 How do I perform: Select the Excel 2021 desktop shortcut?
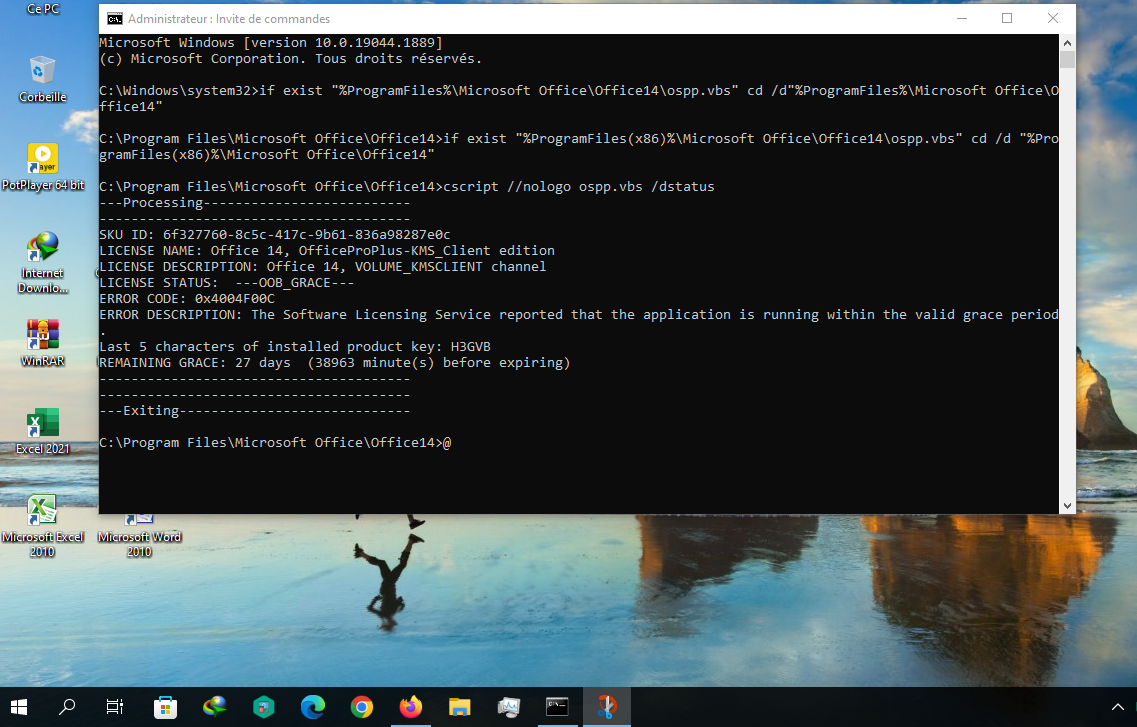click(x=43, y=431)
